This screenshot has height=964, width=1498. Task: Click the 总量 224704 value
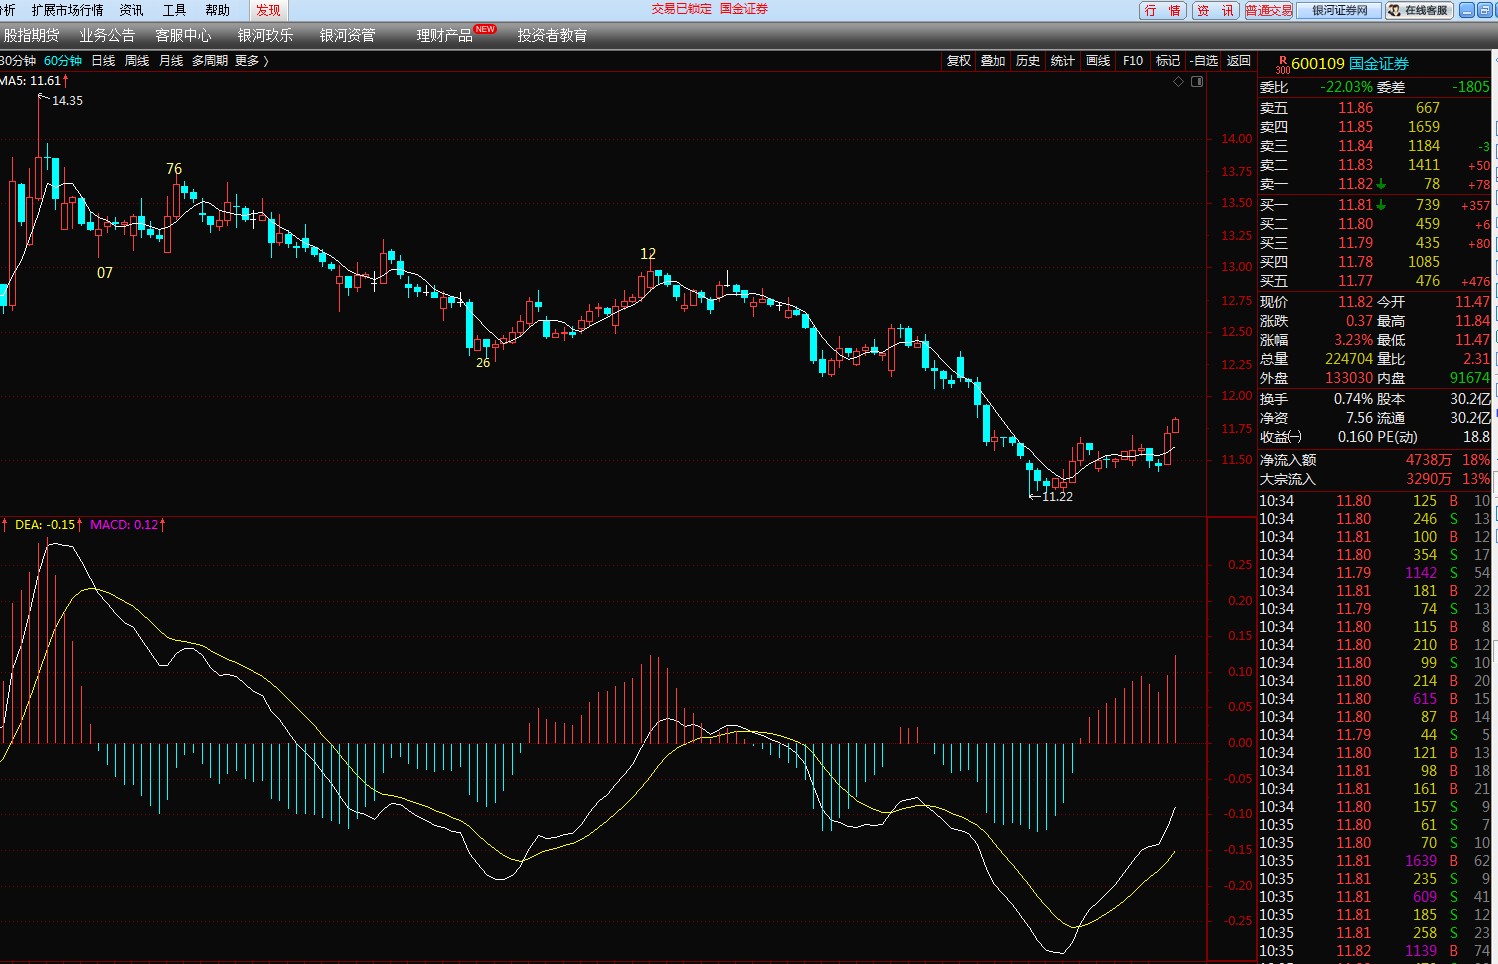tap(1349, 359)
